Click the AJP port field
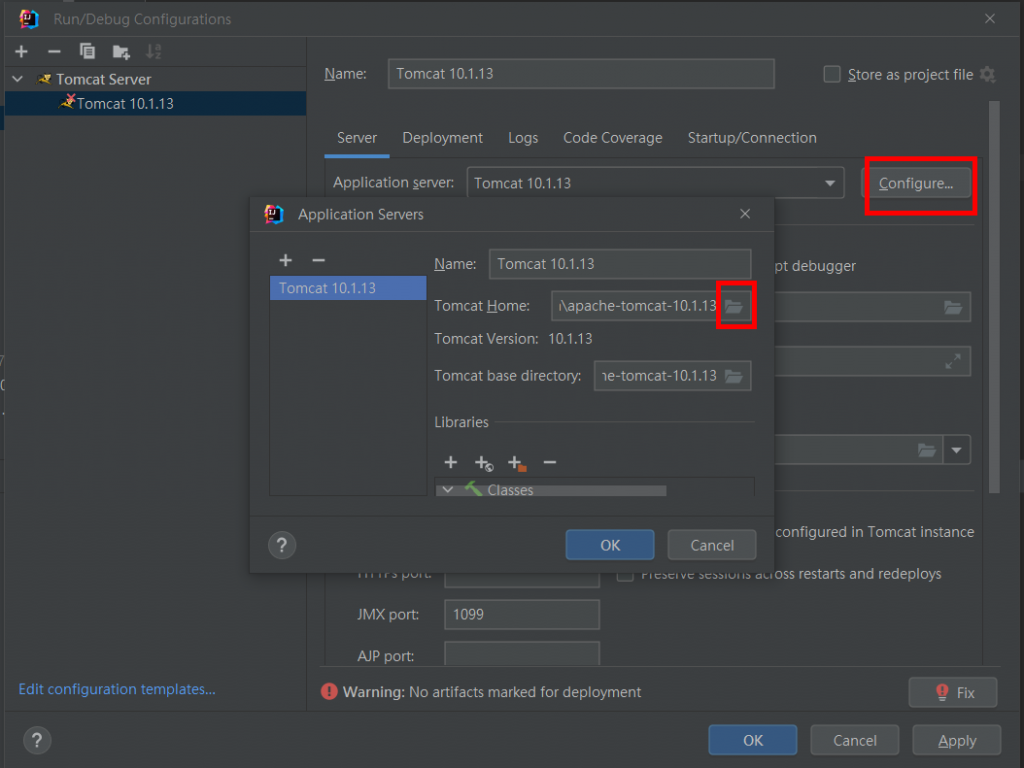Viewport: 1024px width, 768px height. [x=522, y=653]
